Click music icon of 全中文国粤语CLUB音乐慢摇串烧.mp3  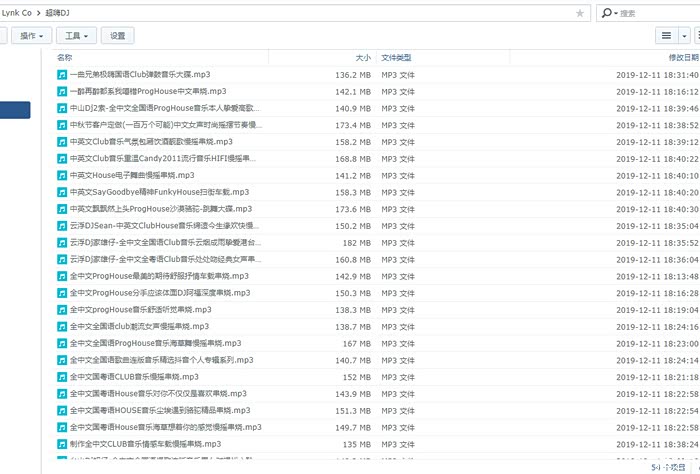(x=62, y=377)
